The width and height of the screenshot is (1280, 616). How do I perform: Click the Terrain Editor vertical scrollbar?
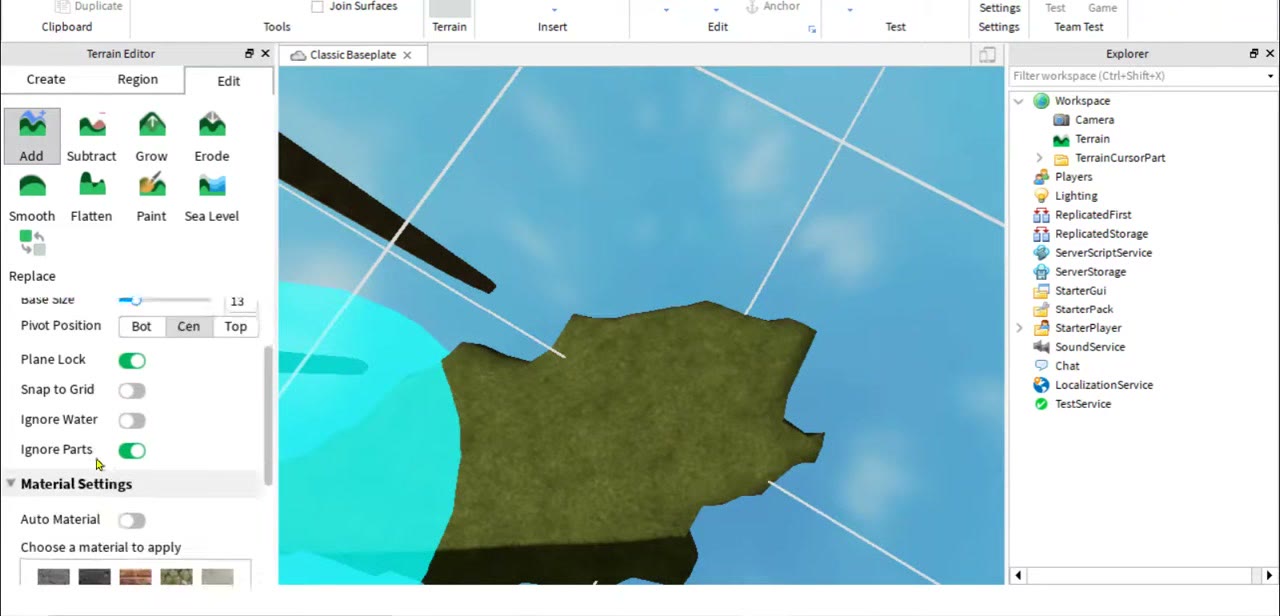(x=268, y=415)
